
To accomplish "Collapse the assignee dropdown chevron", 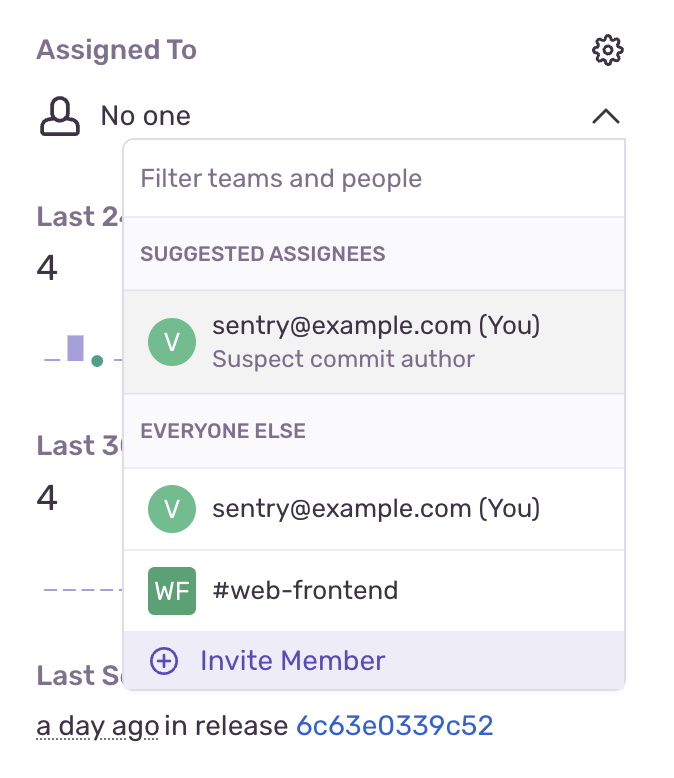I will pyautogui.click(x=605, y=117).
